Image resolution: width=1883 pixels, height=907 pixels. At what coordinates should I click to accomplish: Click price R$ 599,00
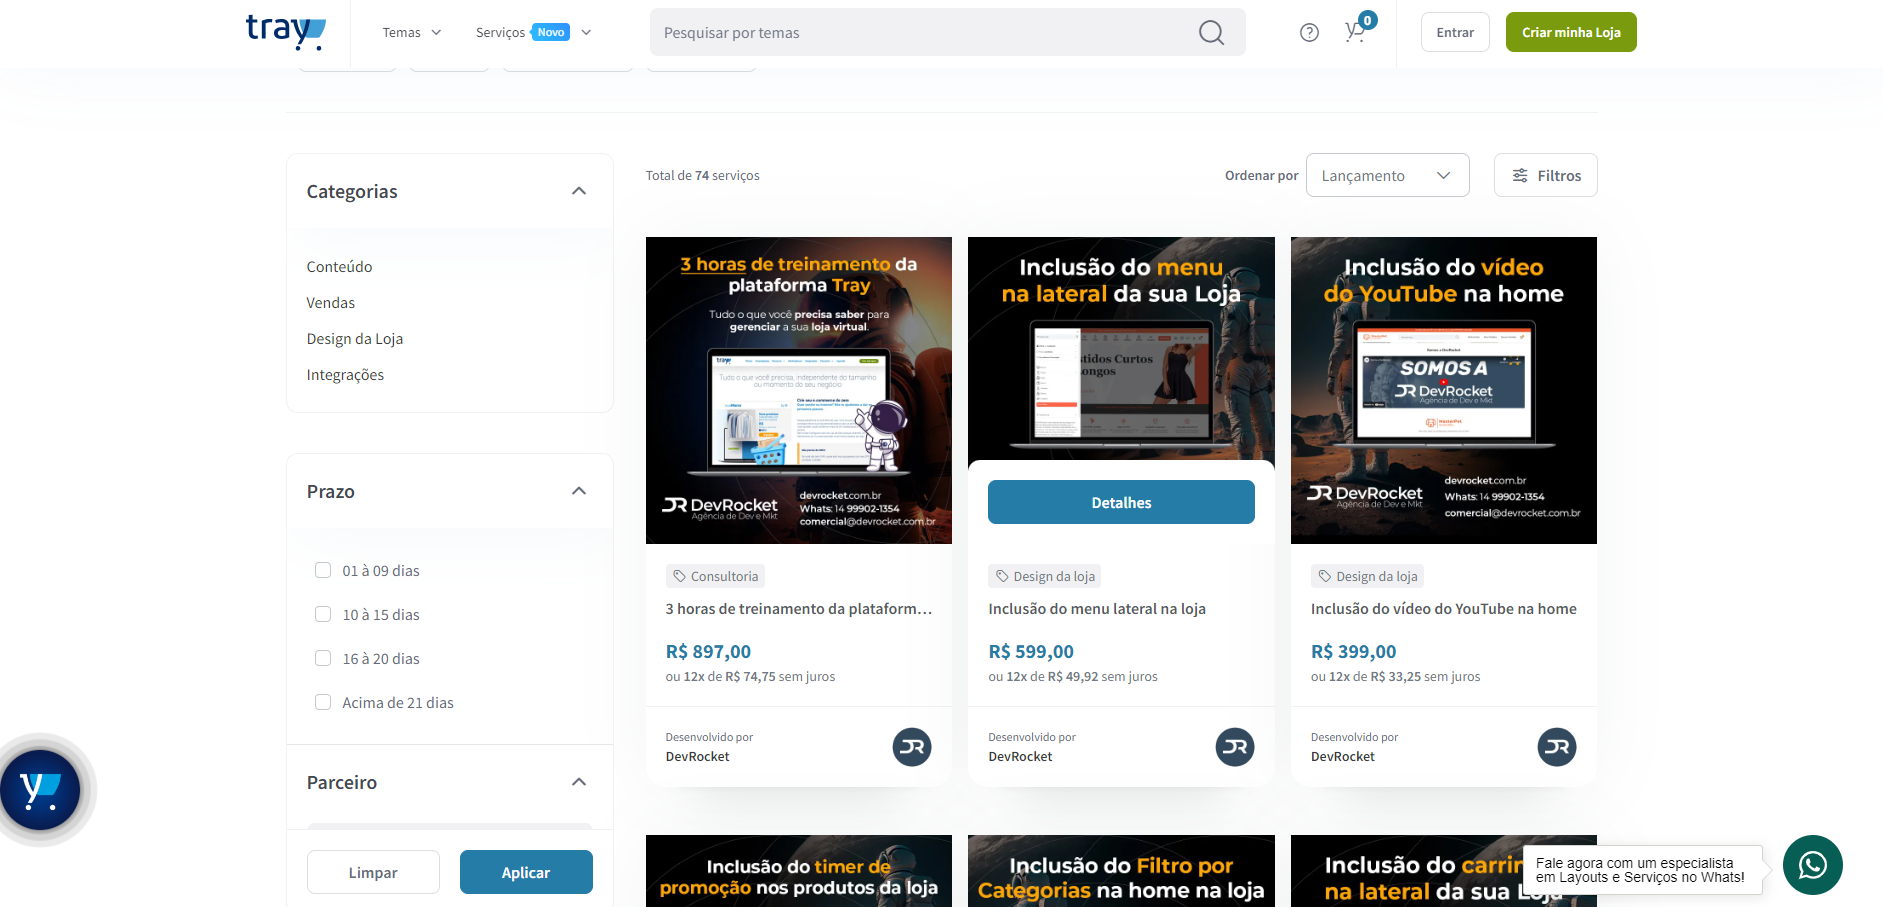[1031, 652]
